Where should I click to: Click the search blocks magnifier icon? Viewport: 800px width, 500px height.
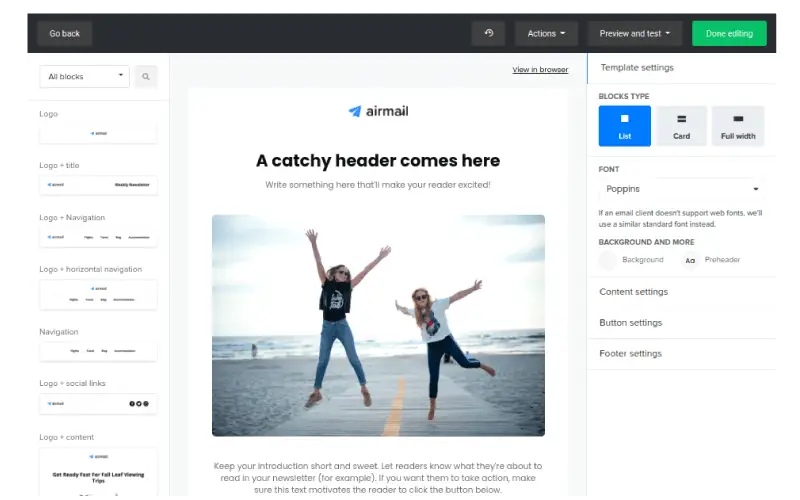(x=146, y=76)
